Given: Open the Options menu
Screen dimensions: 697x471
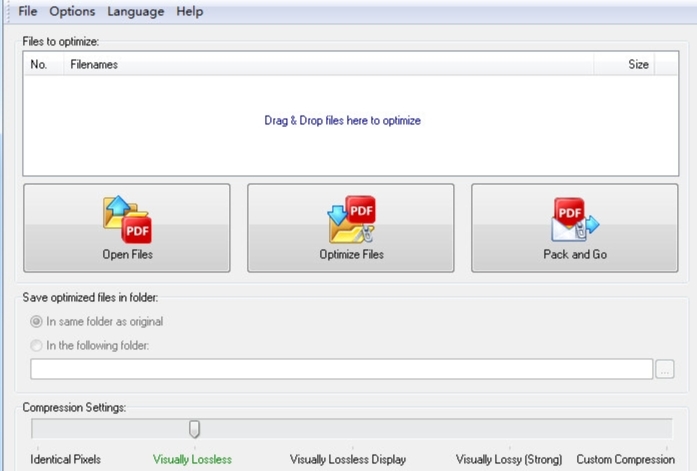Looking at the screenshot, I should point(72,11).
